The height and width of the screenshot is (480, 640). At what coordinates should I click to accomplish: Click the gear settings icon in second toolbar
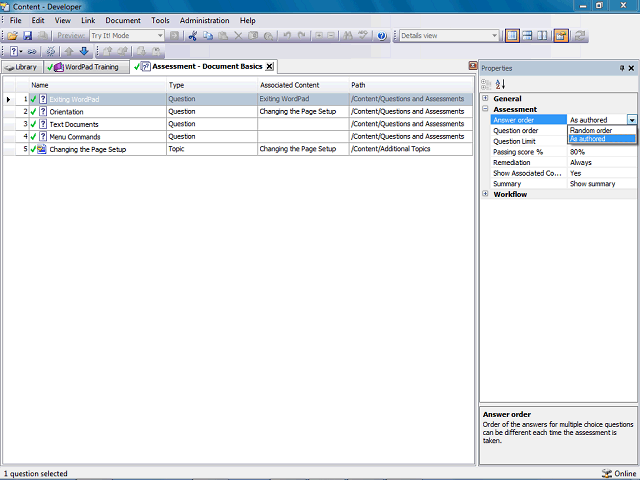click(51, 51)
